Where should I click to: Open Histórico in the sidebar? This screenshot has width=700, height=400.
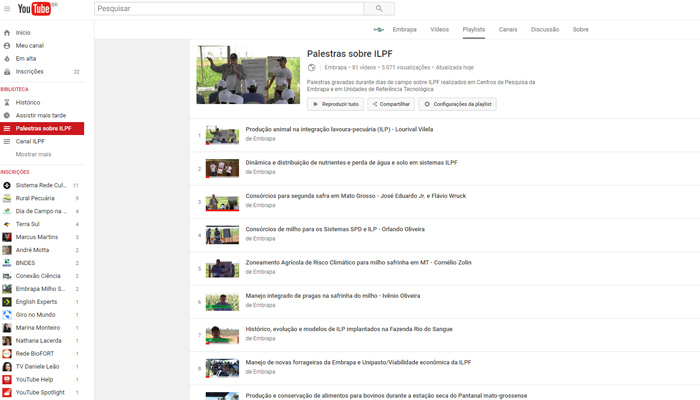(x=28, y=102)
